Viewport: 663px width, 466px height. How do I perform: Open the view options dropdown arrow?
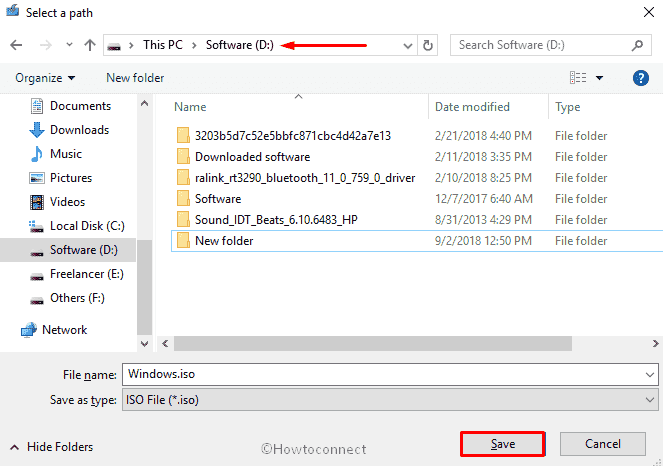click(599, 78)
